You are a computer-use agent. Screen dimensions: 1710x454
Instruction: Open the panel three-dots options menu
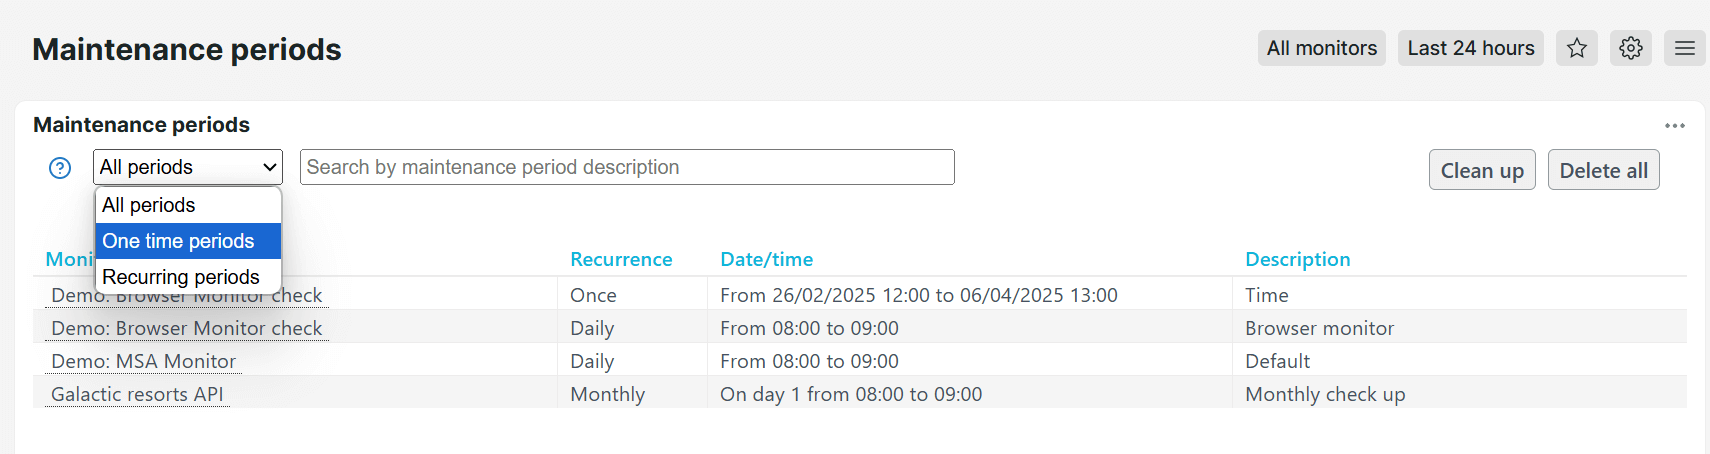click(1675, 126)
